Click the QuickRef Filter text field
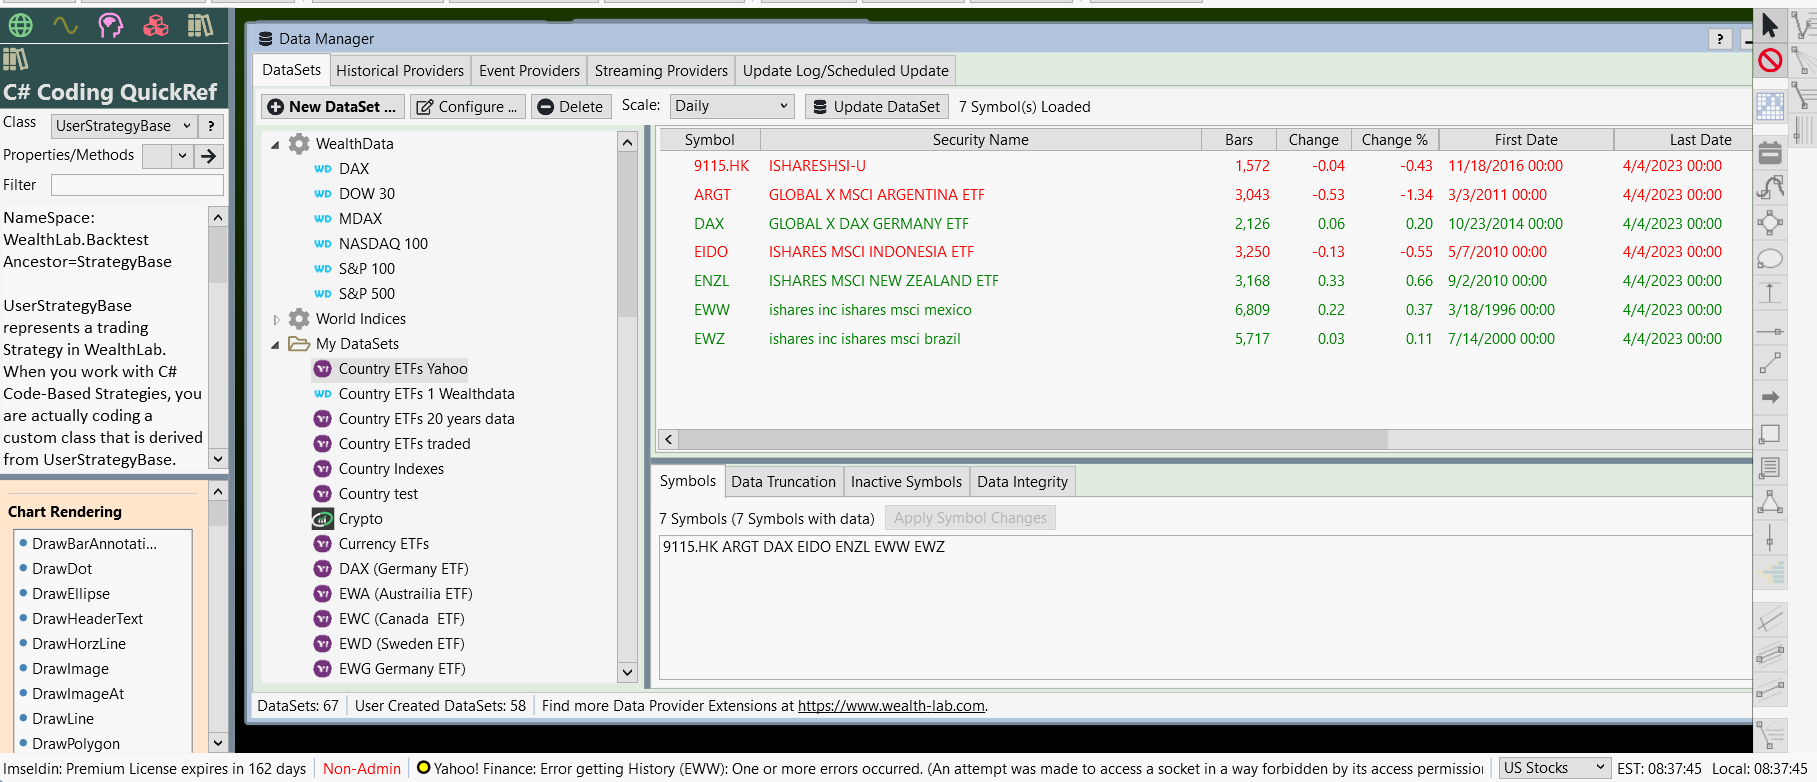The height and width of the screenshot is (782, 1817). [x=137, y=185]
